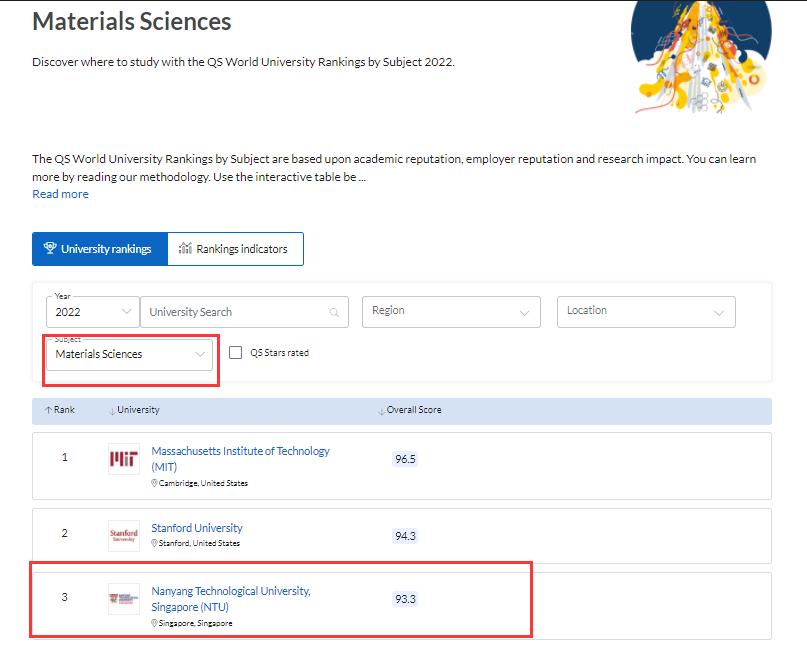Click the search magnifier icon
The image size is (807, 653).
coord(334,312)
